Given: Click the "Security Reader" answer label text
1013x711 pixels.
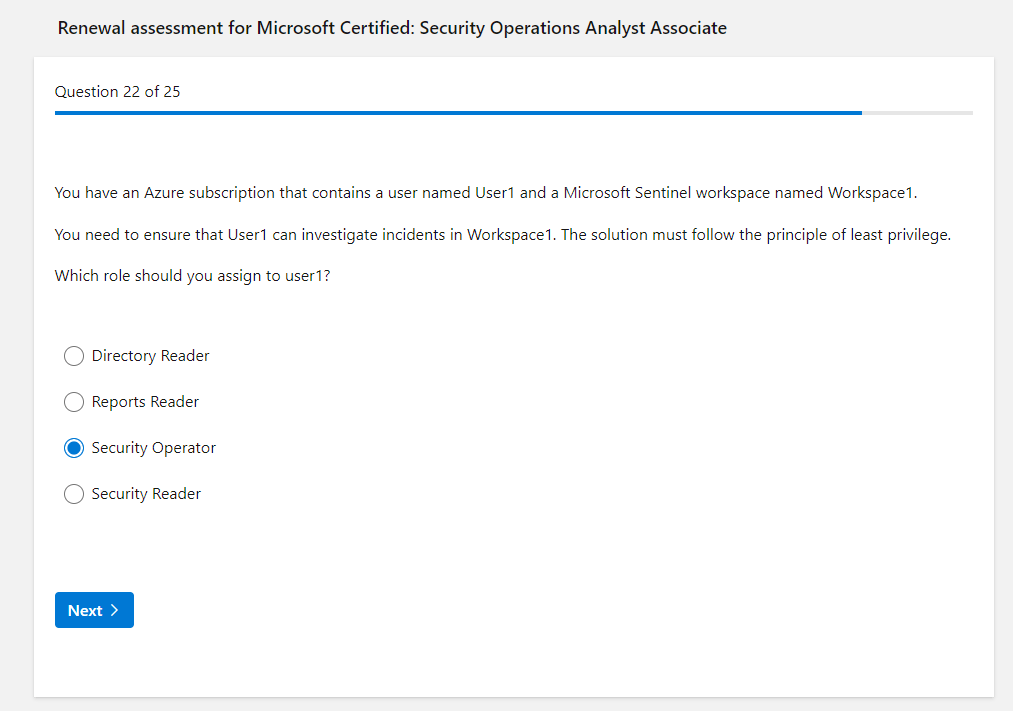Looking at the screenshot, I should click(146, 494).
